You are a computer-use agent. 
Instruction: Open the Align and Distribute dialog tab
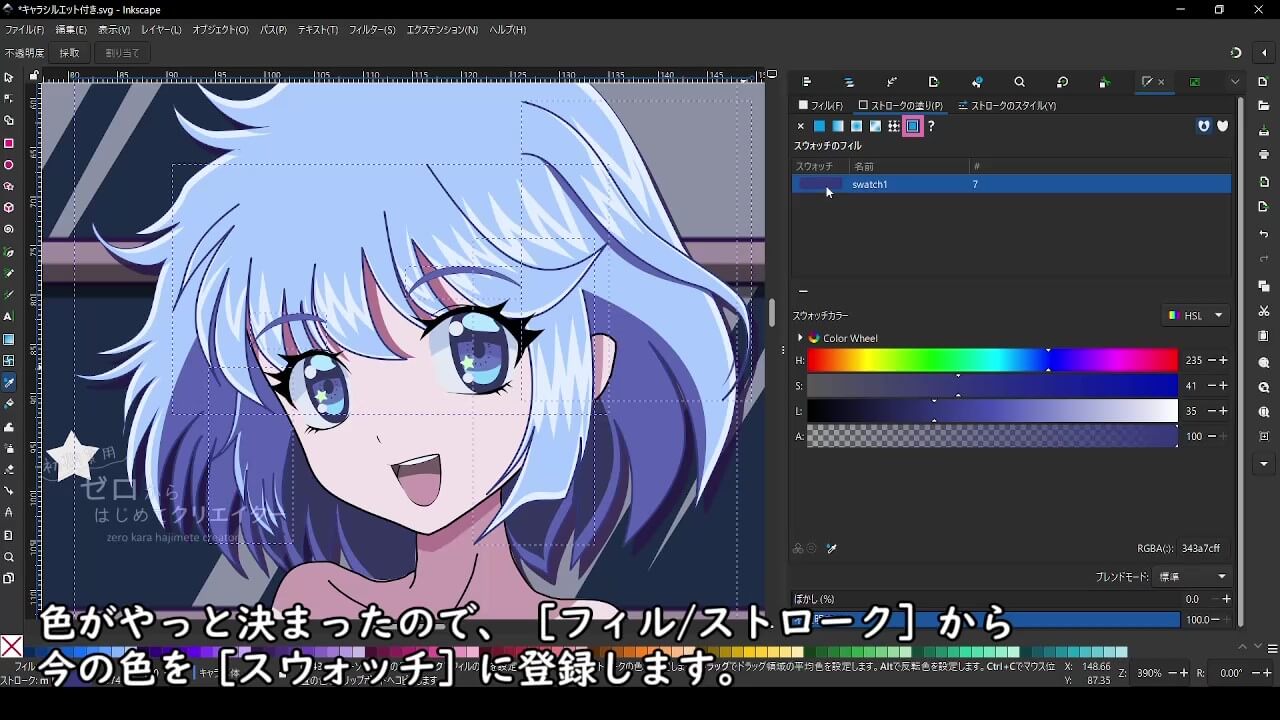pyautogui.click(x=807, y=82)
